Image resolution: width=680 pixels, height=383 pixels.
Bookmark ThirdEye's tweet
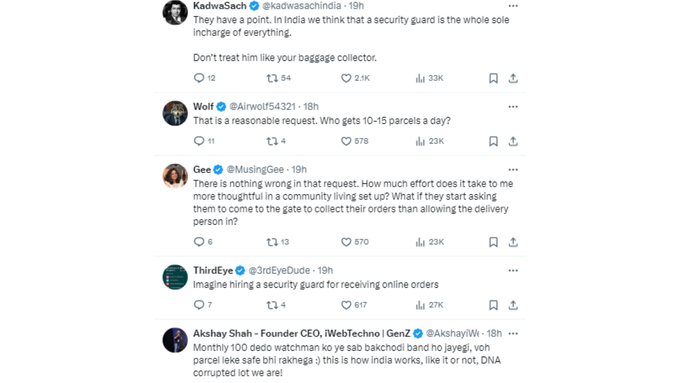point(493,305)
